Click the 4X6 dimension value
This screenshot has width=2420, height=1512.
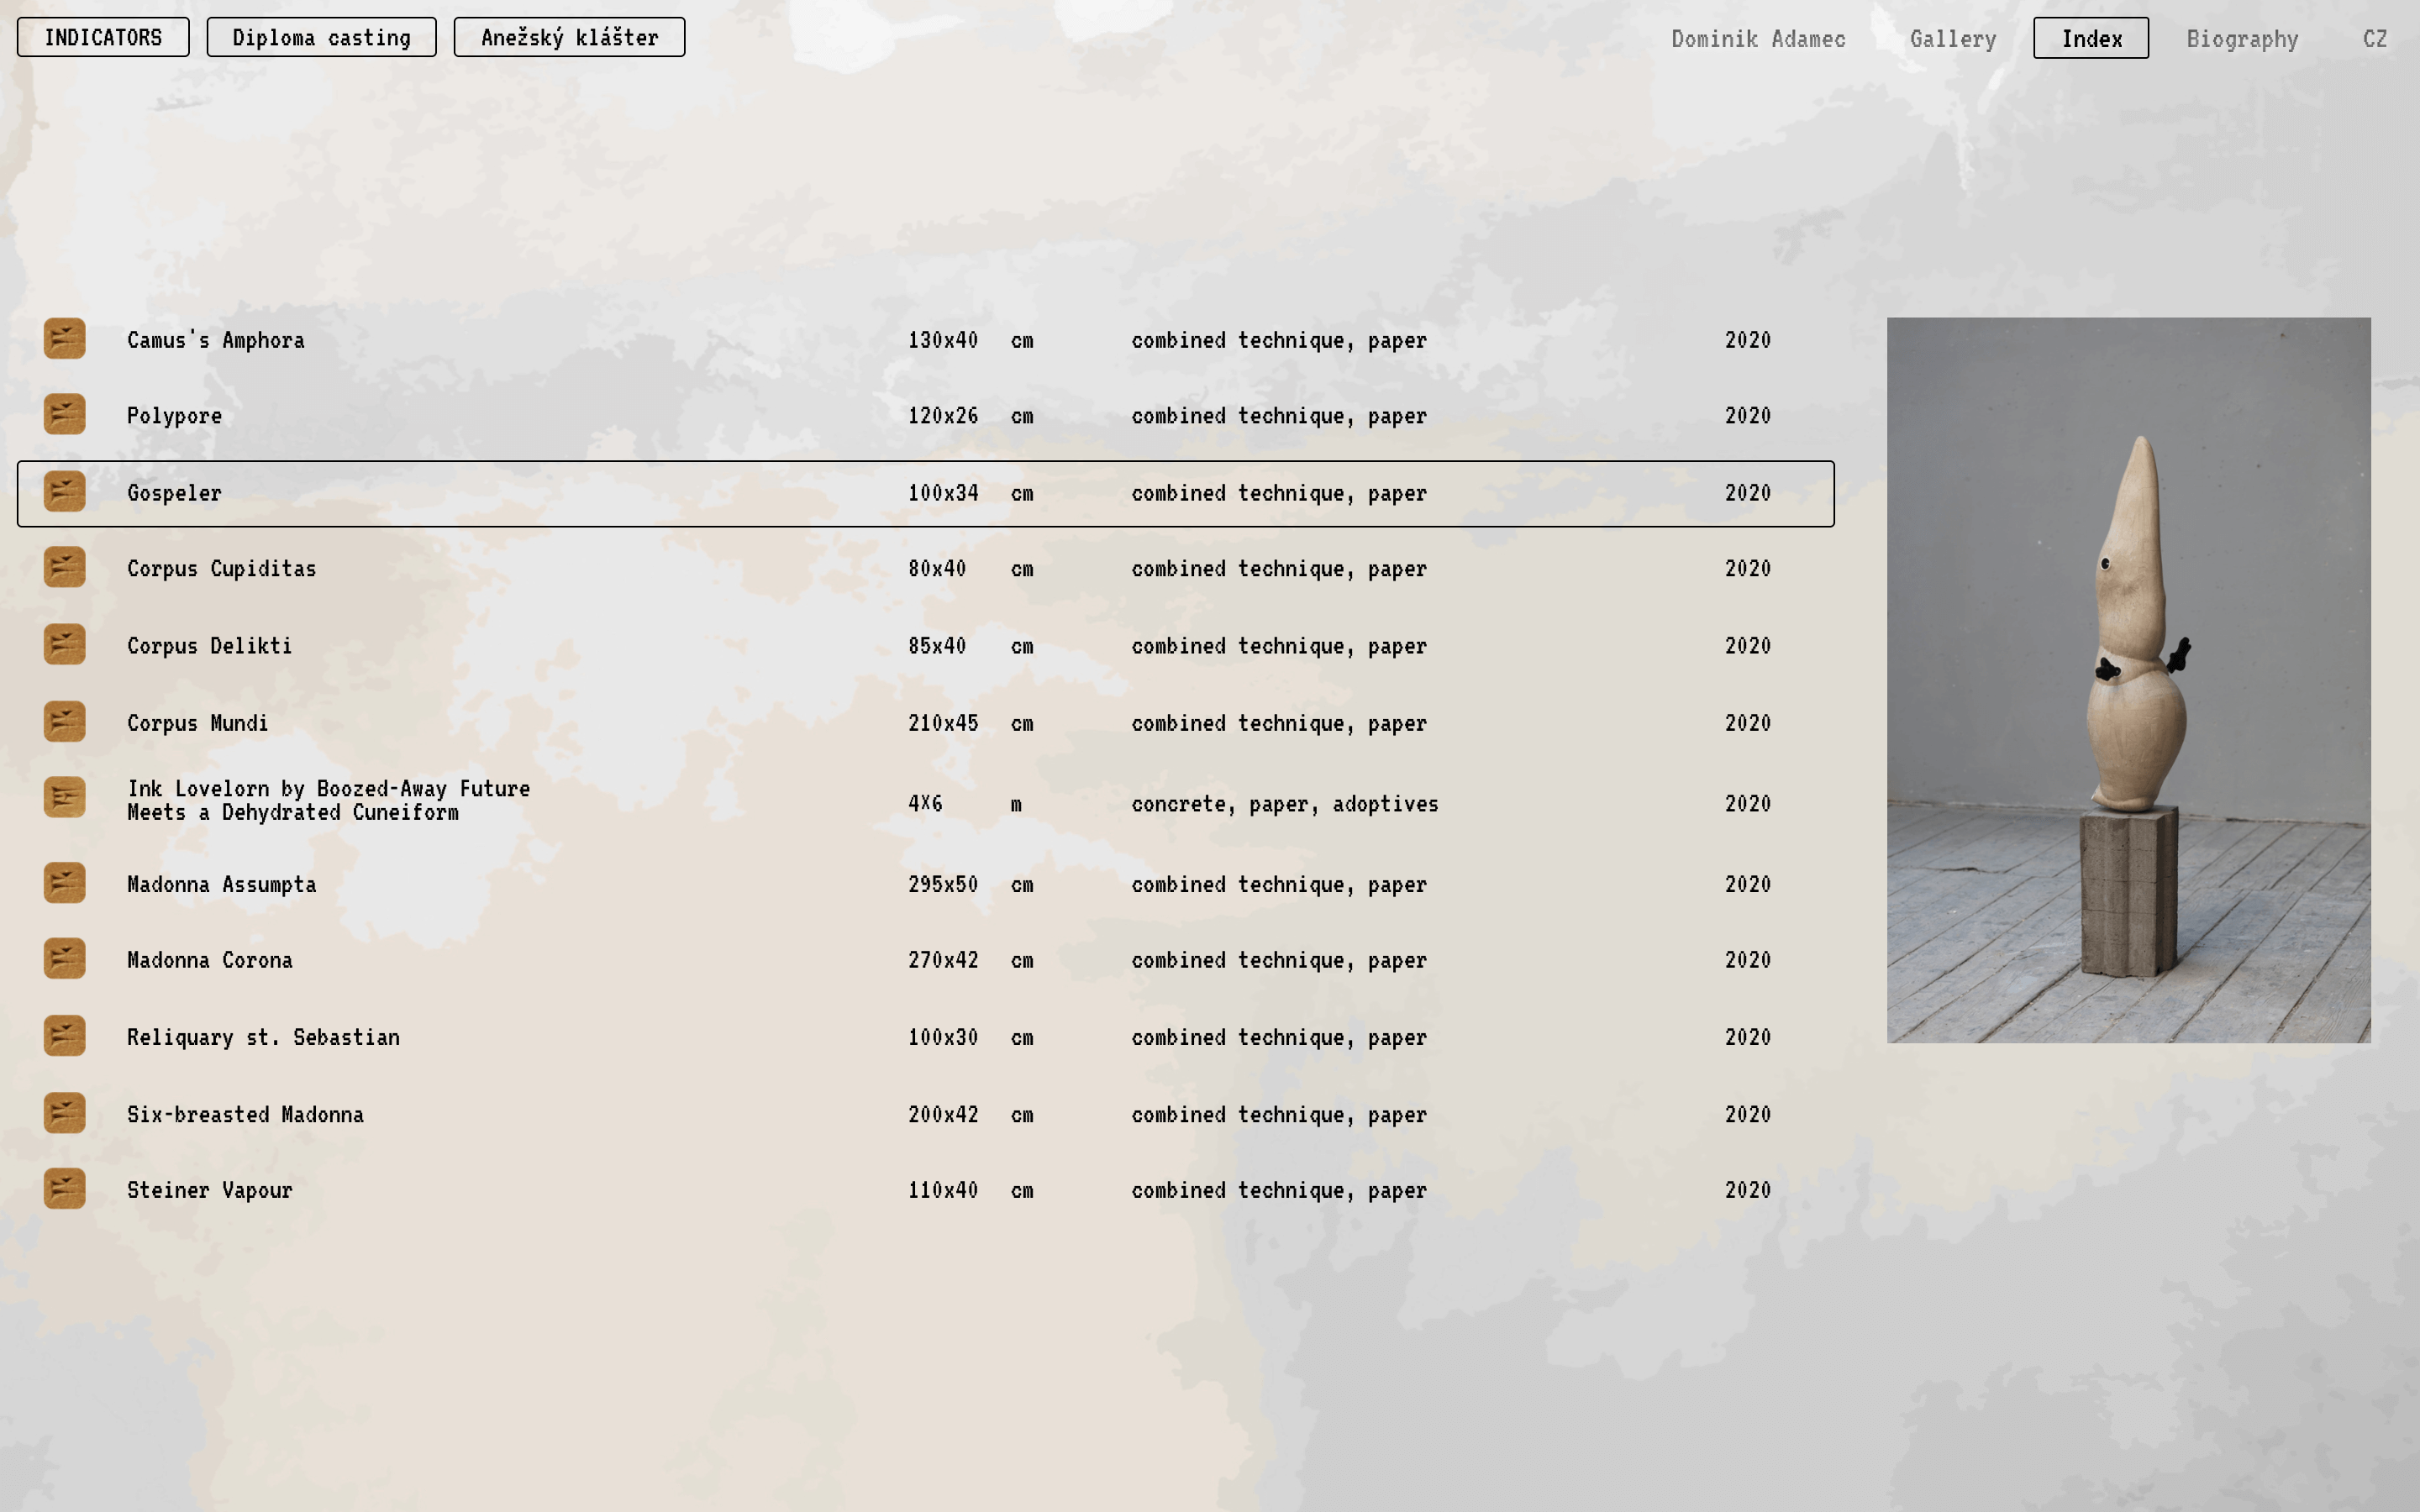pyautogui.click(x=925, y=804)
